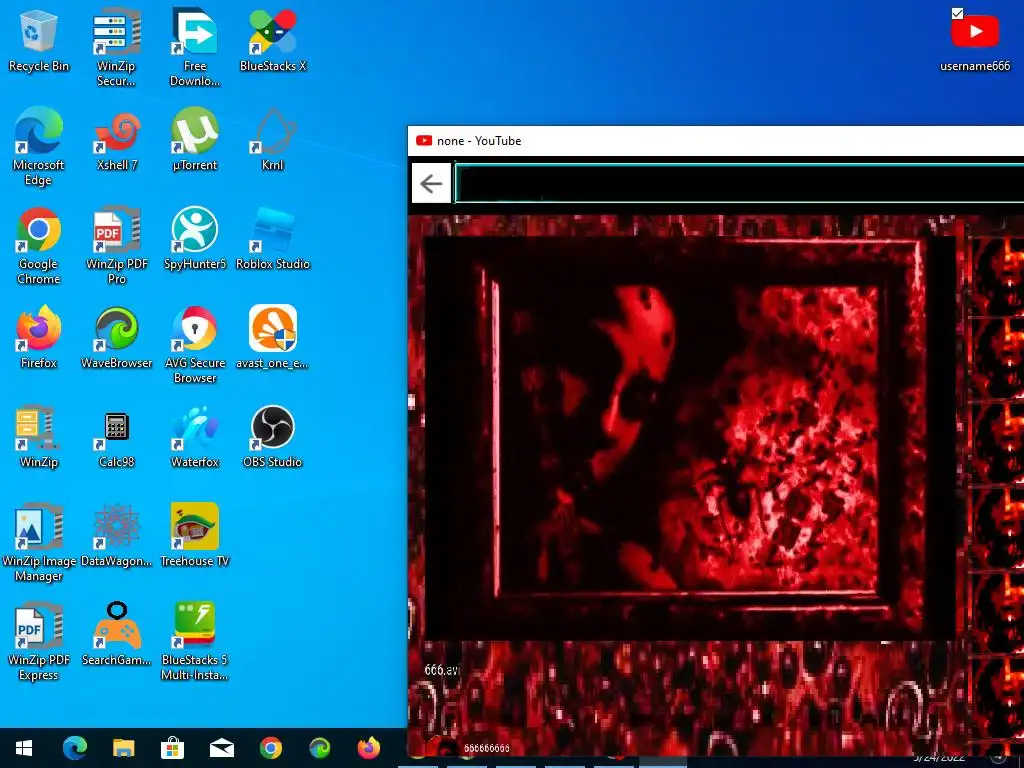Launch the SpyHunter5 desktop icon
Image resolution: width=1024 pixels, height=768 pixels.
(195, 239)
